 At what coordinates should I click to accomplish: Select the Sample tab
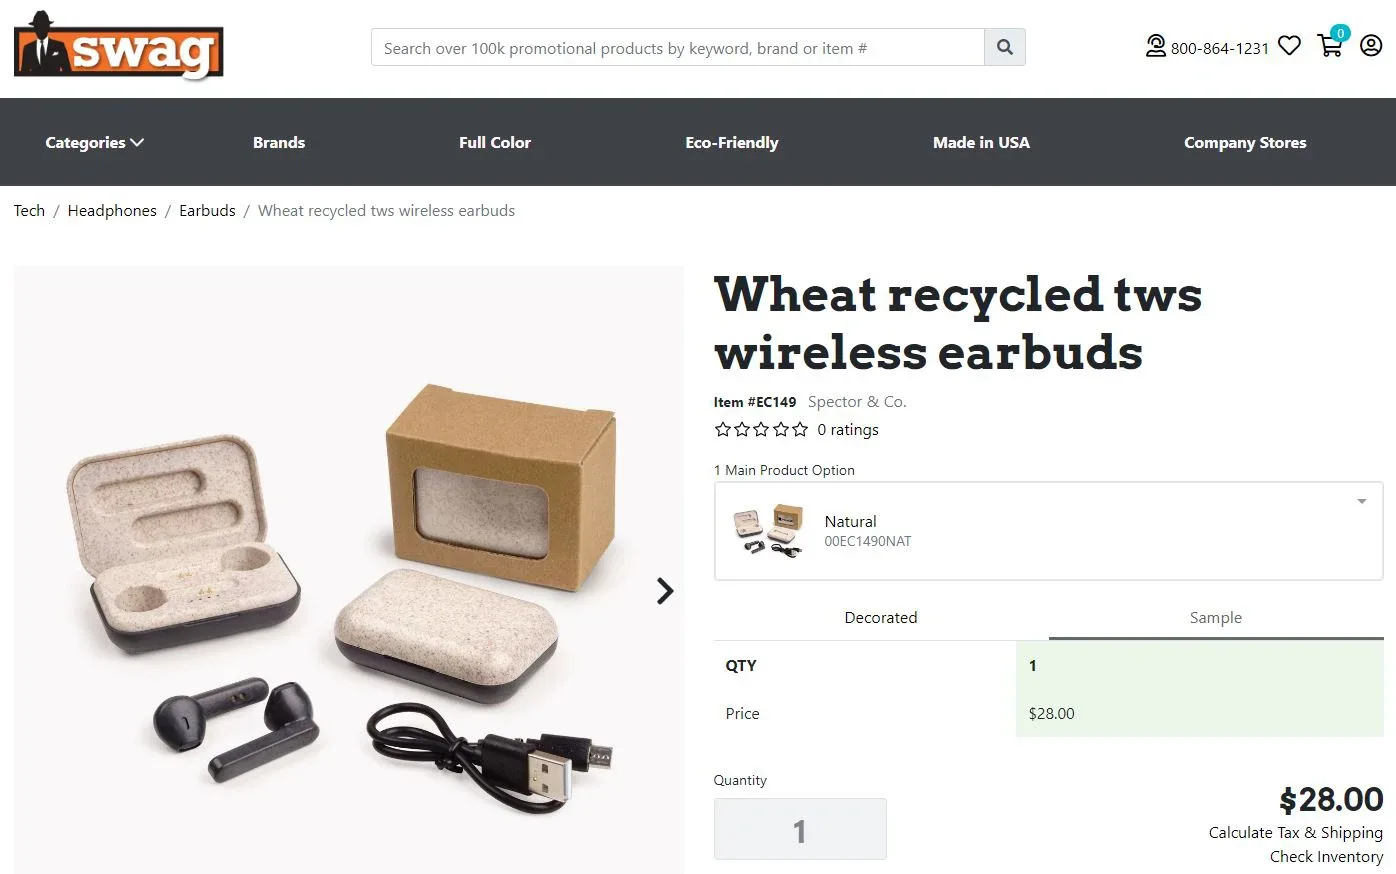click(1215, 617)
